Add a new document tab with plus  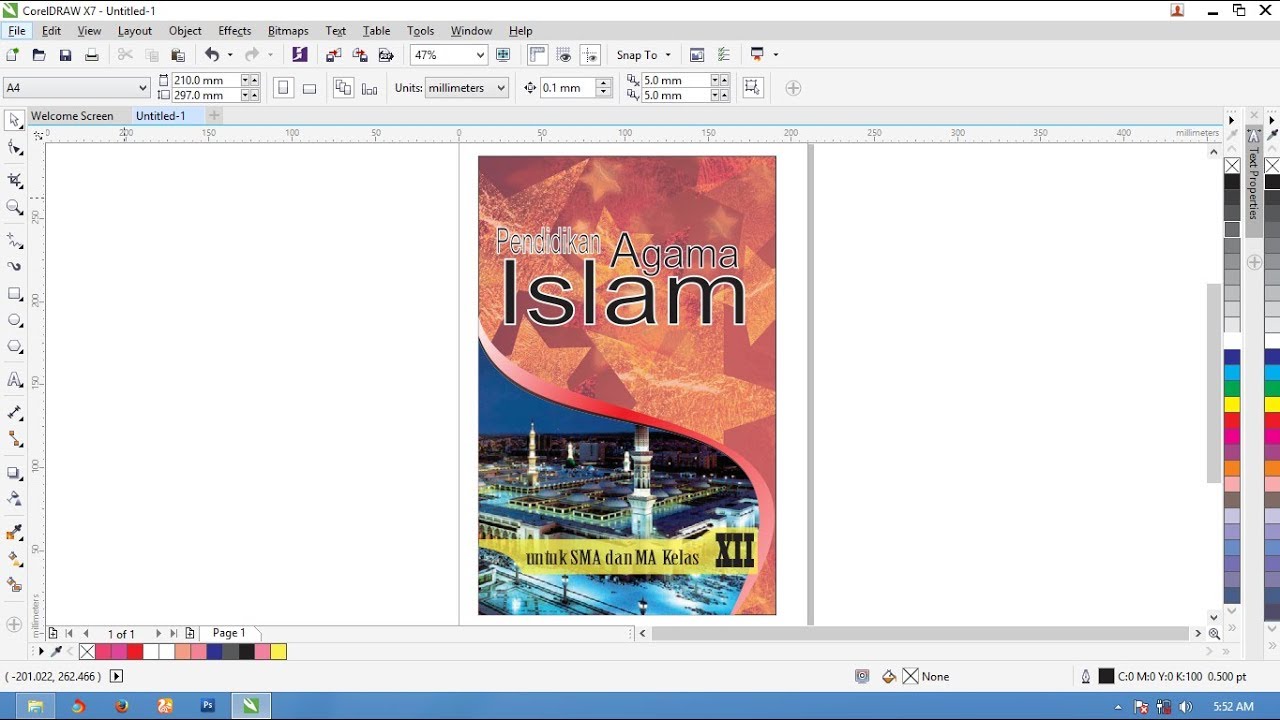(x=214, y=116)
